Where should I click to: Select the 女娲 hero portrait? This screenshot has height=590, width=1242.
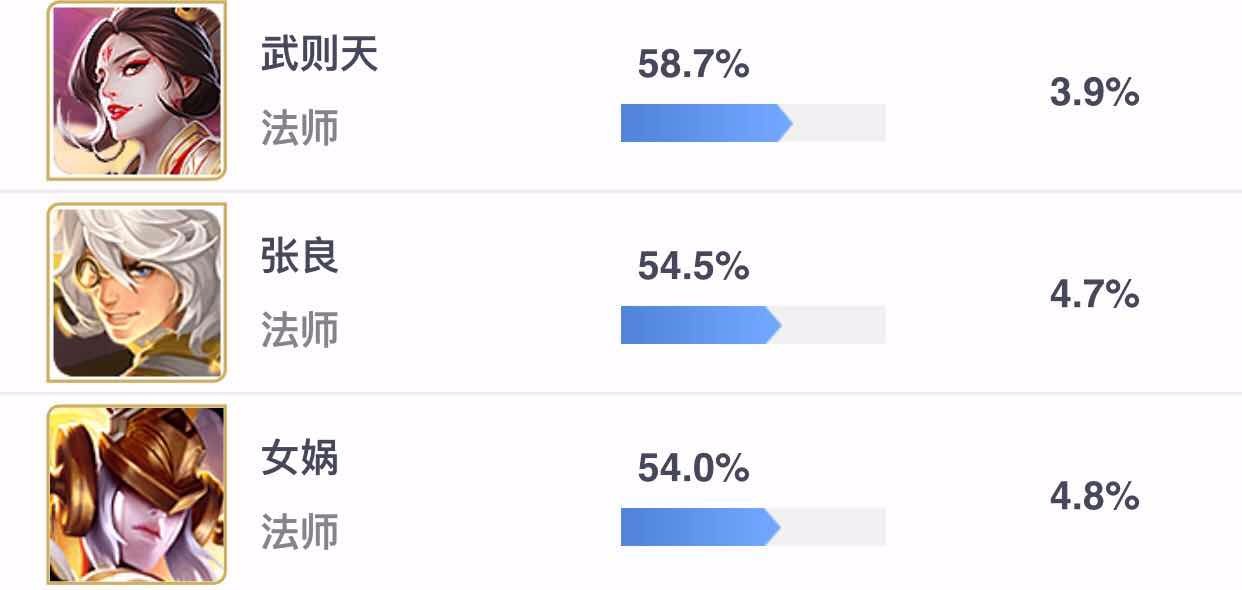[x=136, y=494]
